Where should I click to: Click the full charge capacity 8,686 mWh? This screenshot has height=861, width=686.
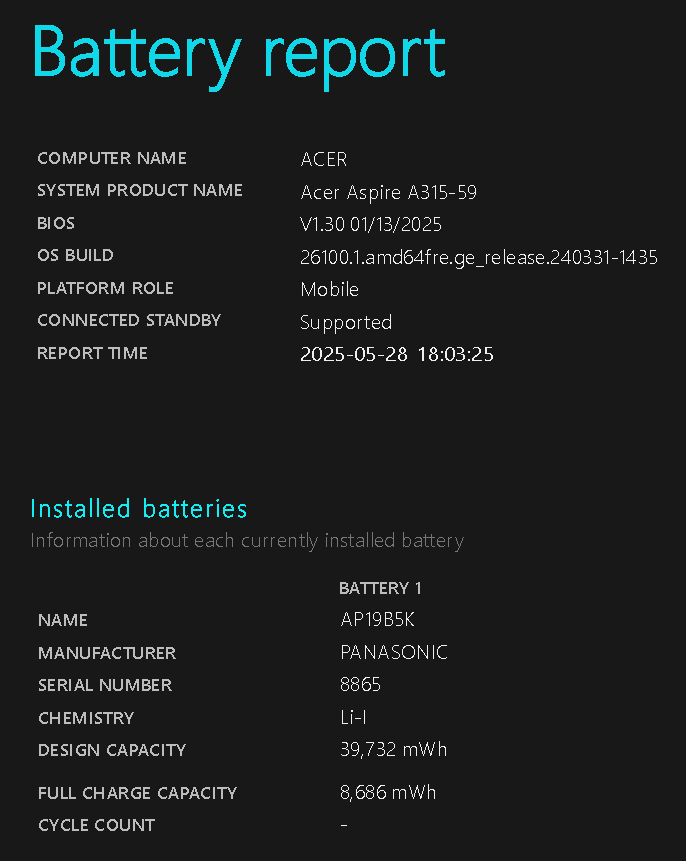[388, 792]
